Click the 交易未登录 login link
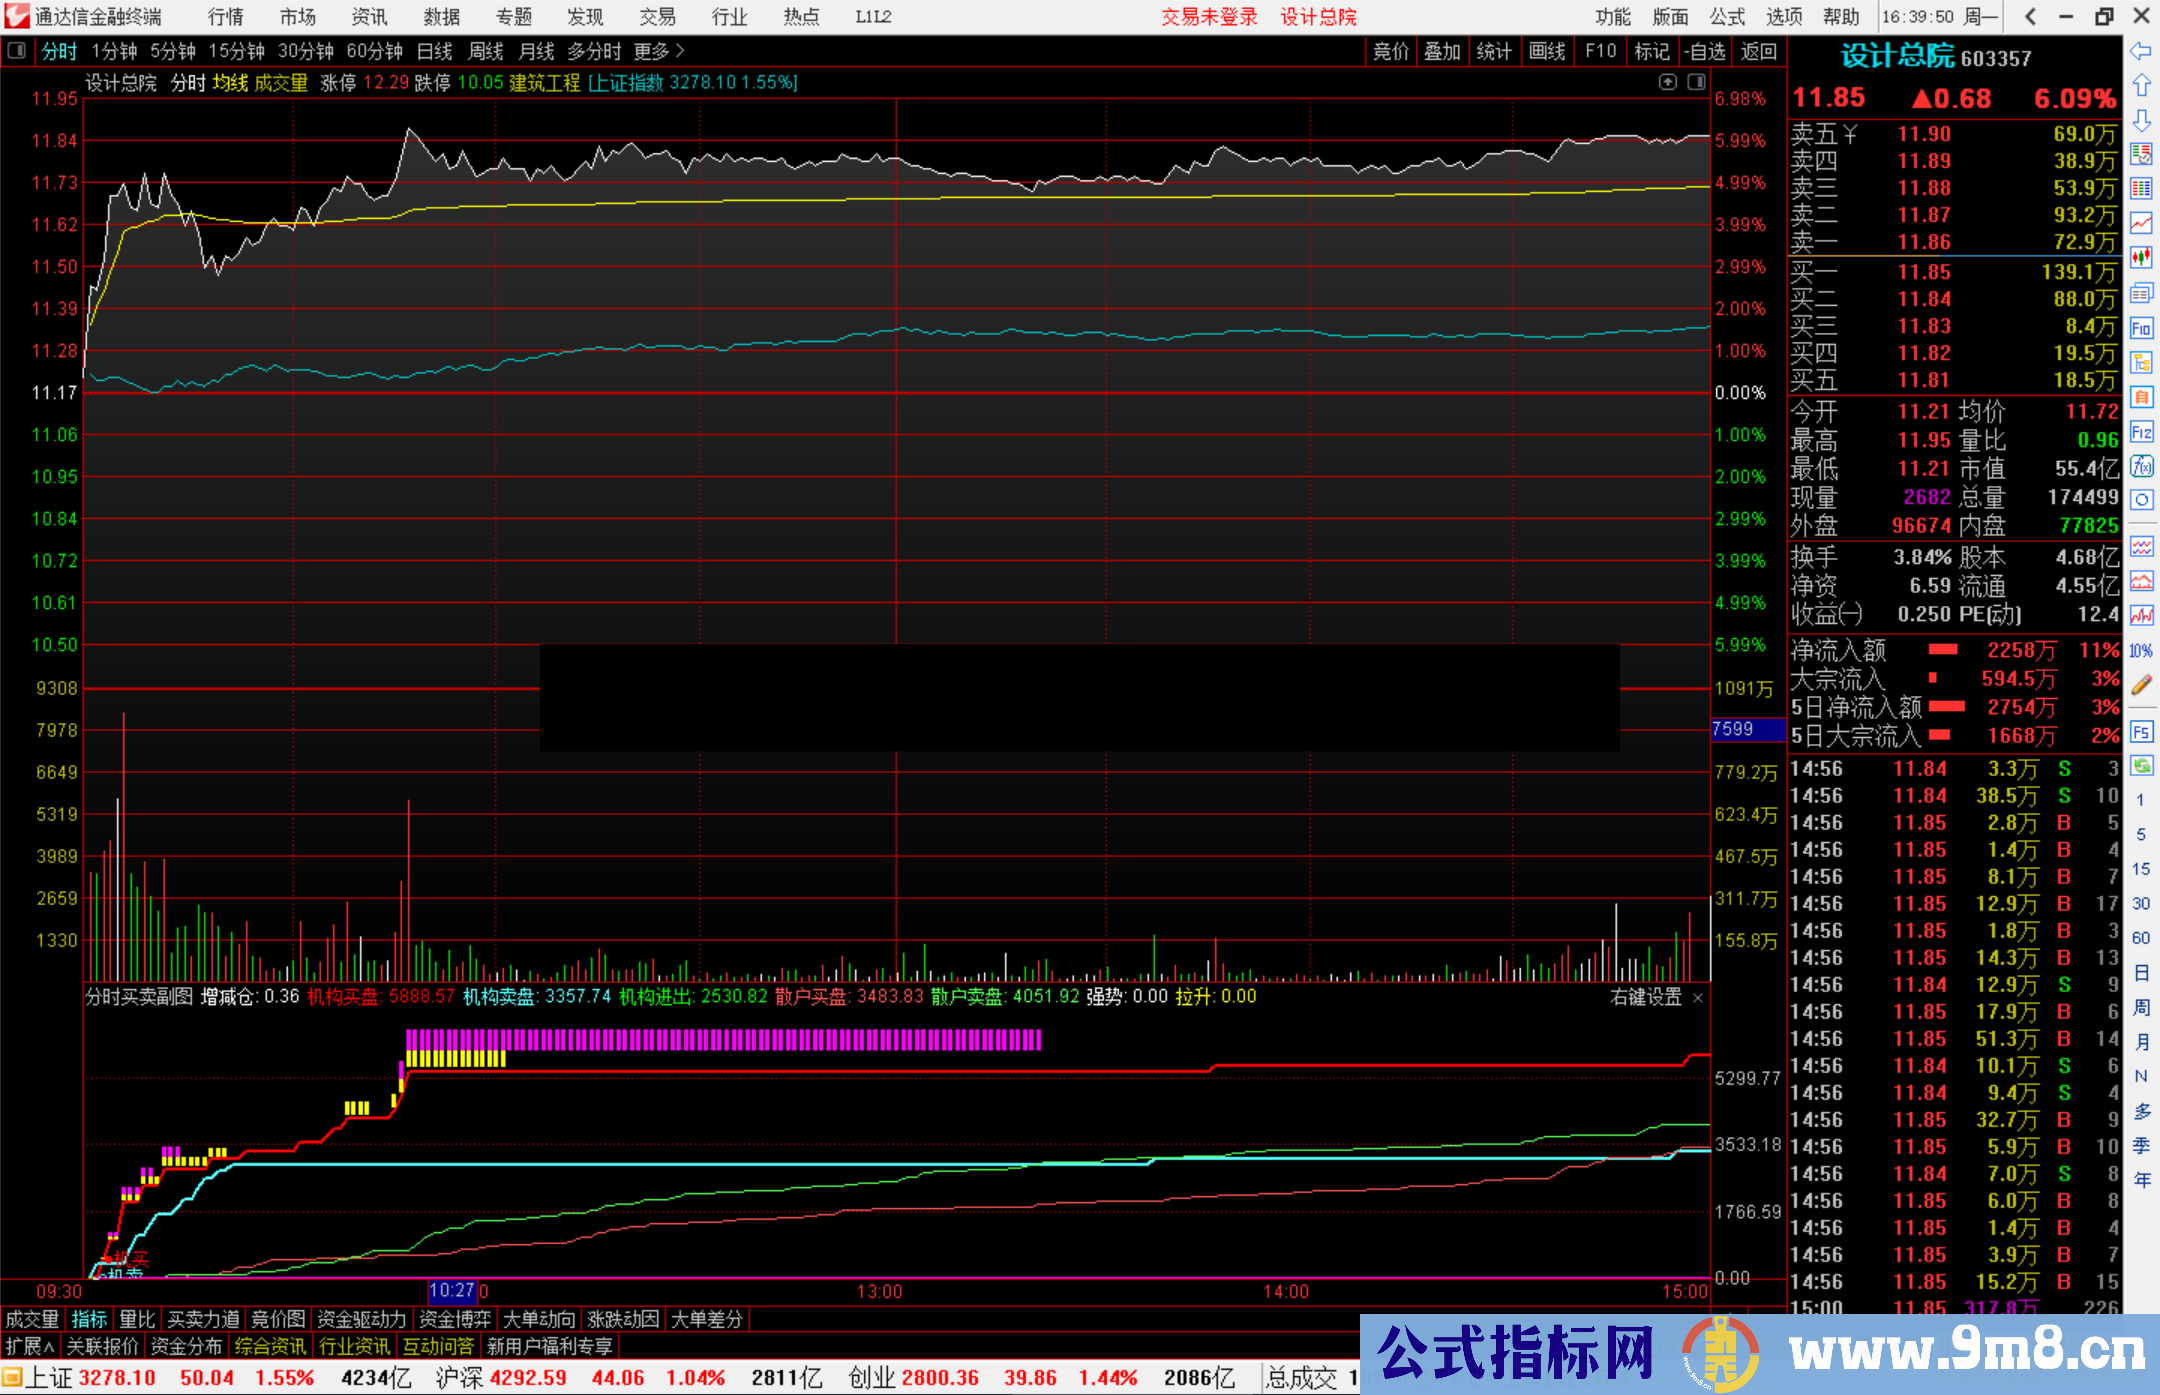The height and width of the screenshot is (1395, 2160). pos(1209,16)
